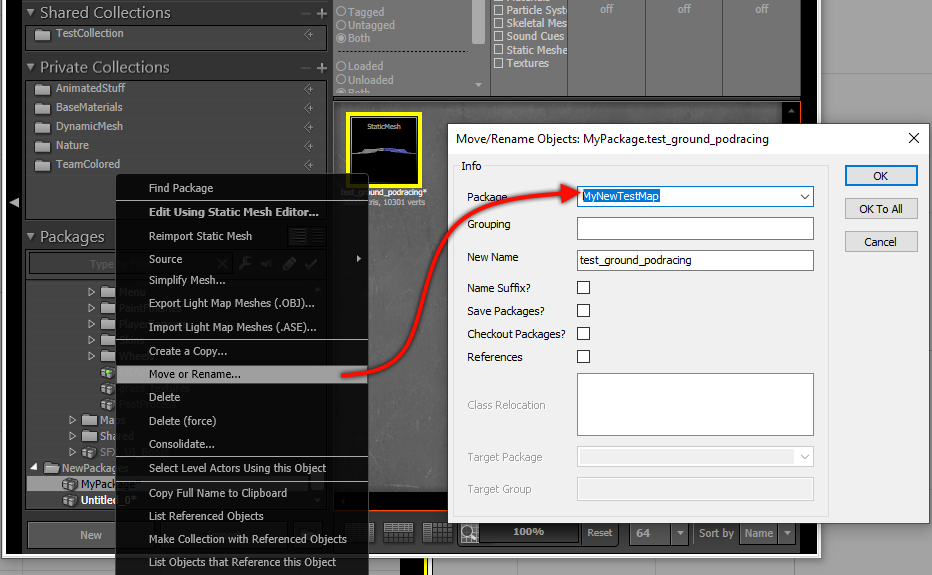The width and height of the screenshot is (932, 575).
Task: Click the 100% thumbnail zoom slider
Action: pyautogui.click(x=528, y=533)
